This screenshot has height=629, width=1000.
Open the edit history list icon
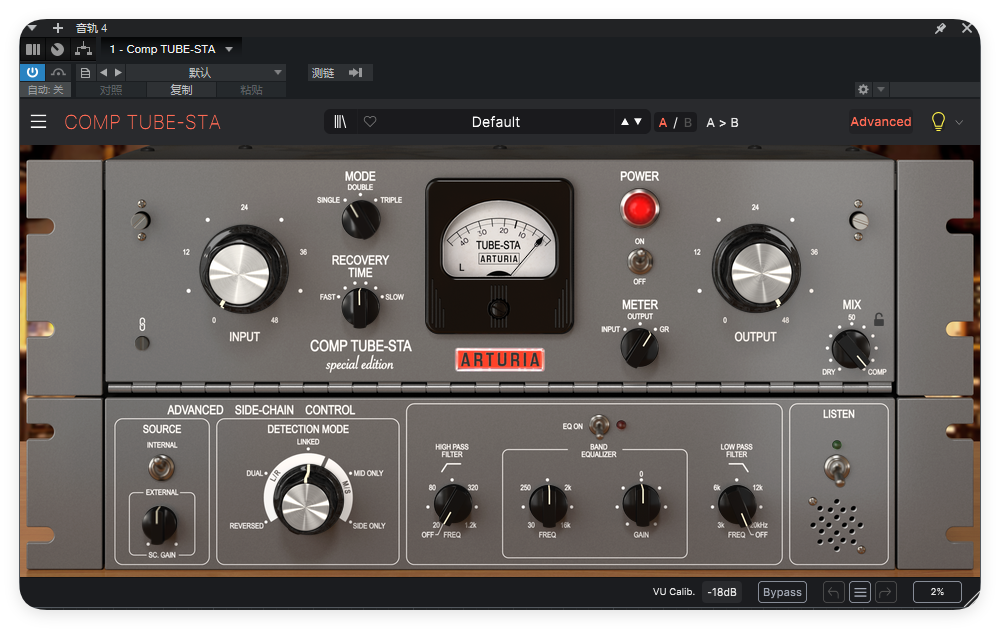[x=860, y=593]
